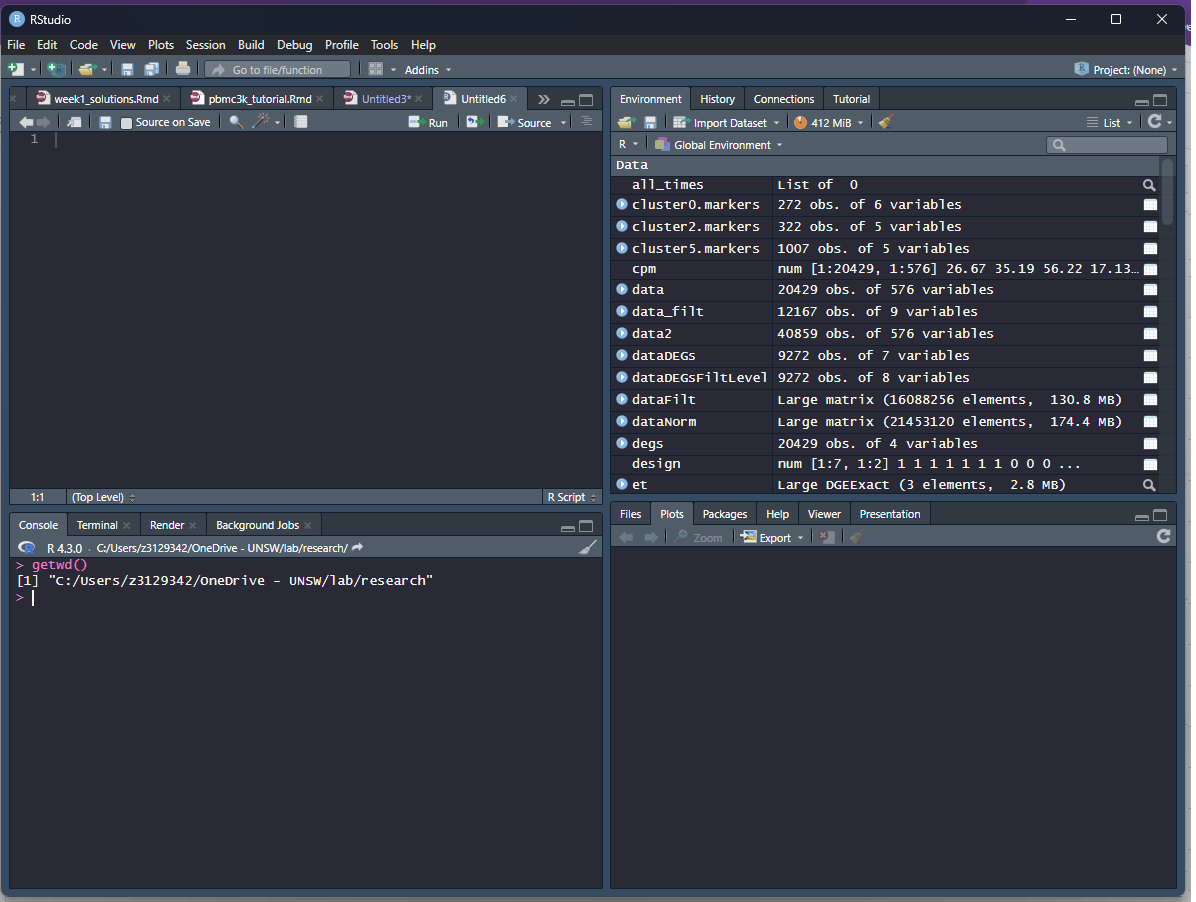
Task: Click the print icon in the main toolbar
Action: [183, 69]
